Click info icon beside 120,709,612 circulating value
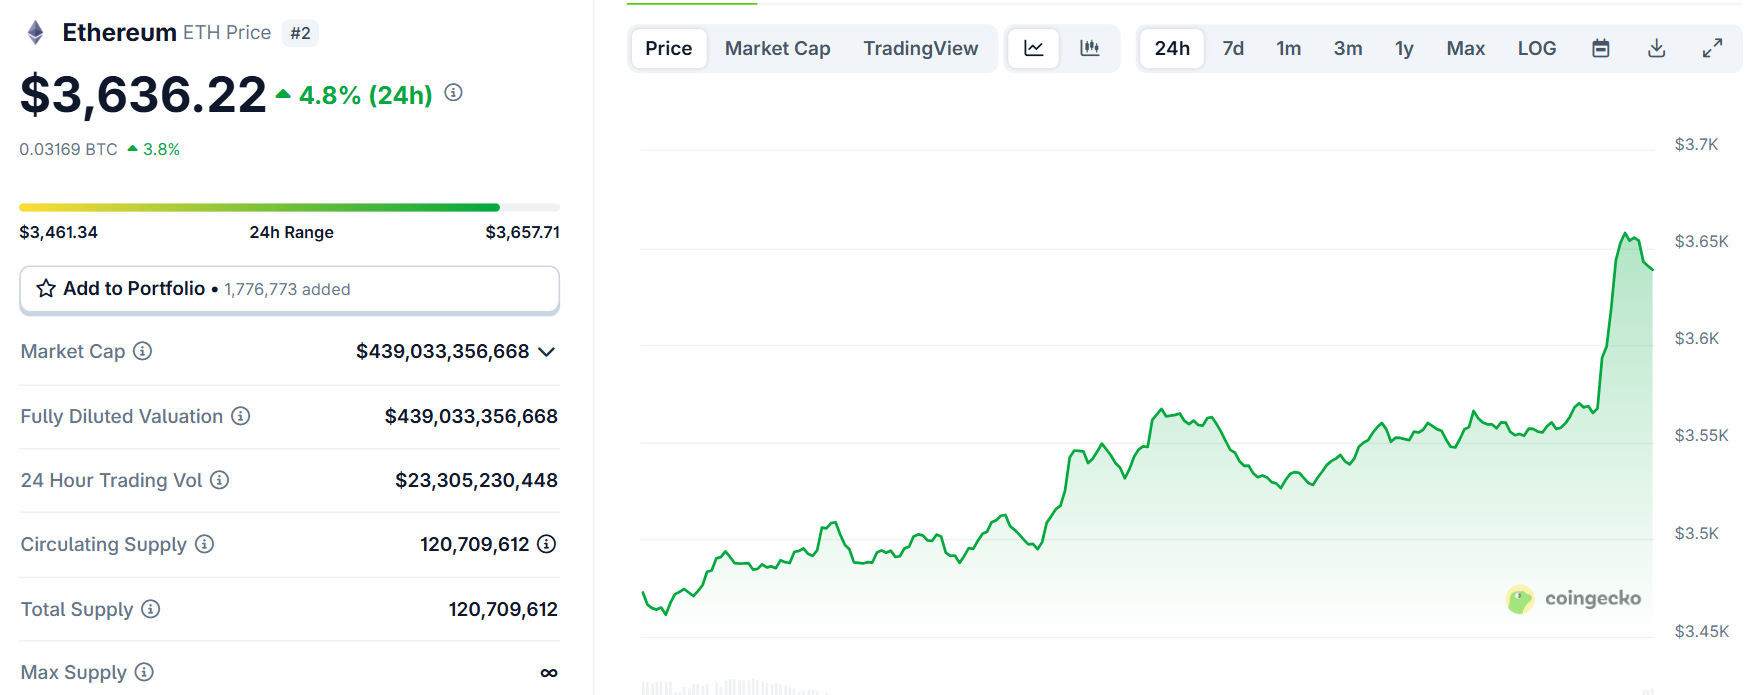This screenshot has width=1749, height=695. tap(547, 544)
